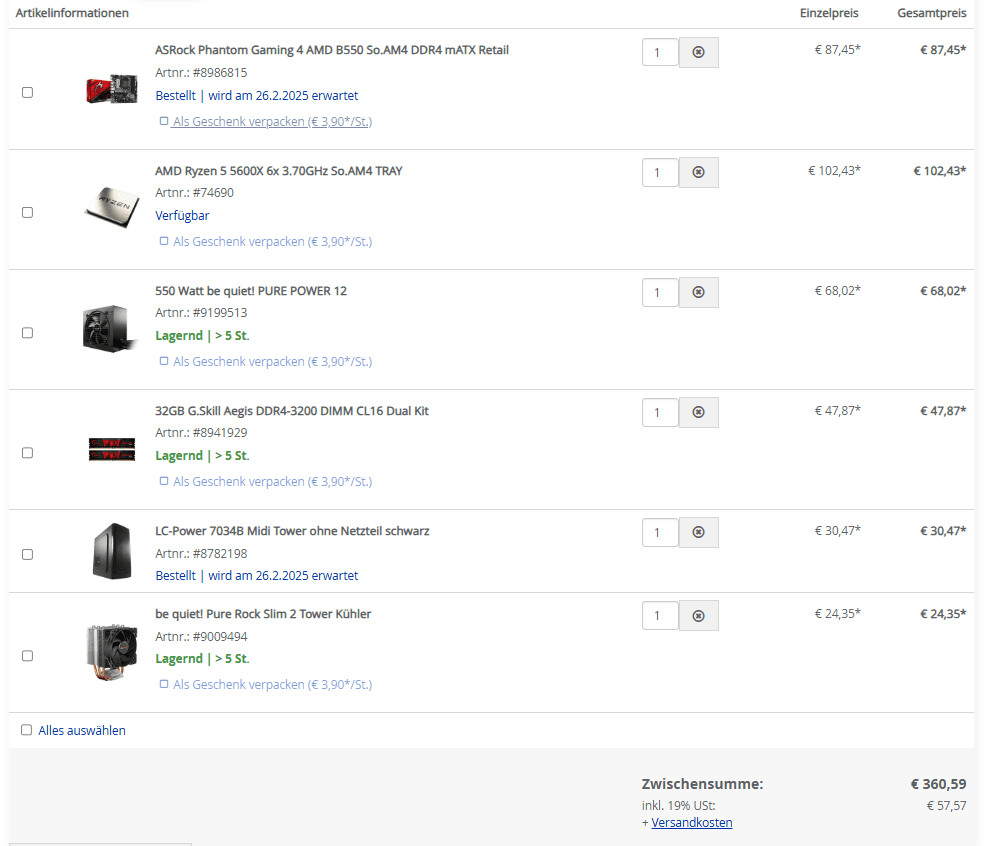Tick the 32GB G.Skill Aegis row checkbox
This screenshot has height=846, width=985.
28,453
